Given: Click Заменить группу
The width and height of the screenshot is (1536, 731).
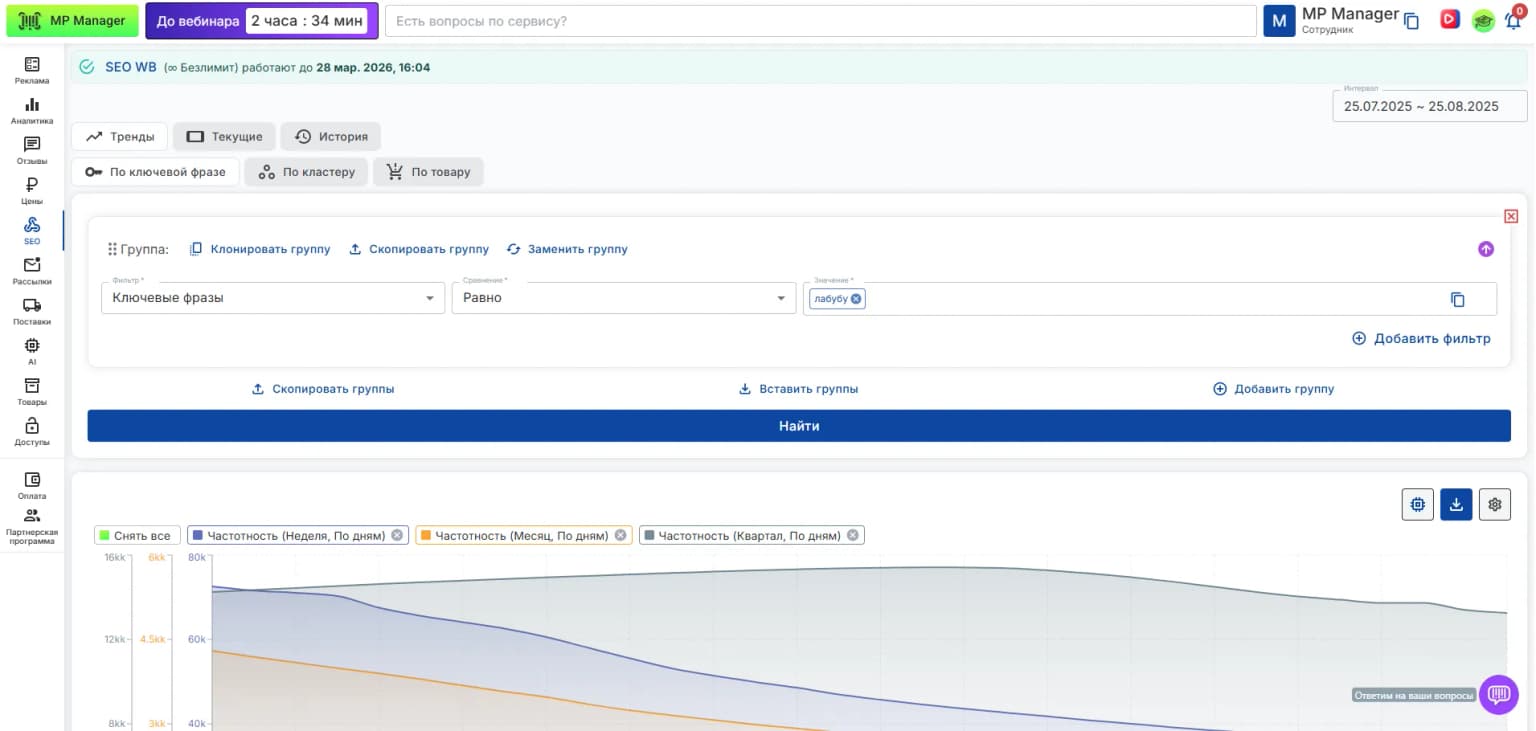Looking at the screenshot, I should click(x=567, y=249).
